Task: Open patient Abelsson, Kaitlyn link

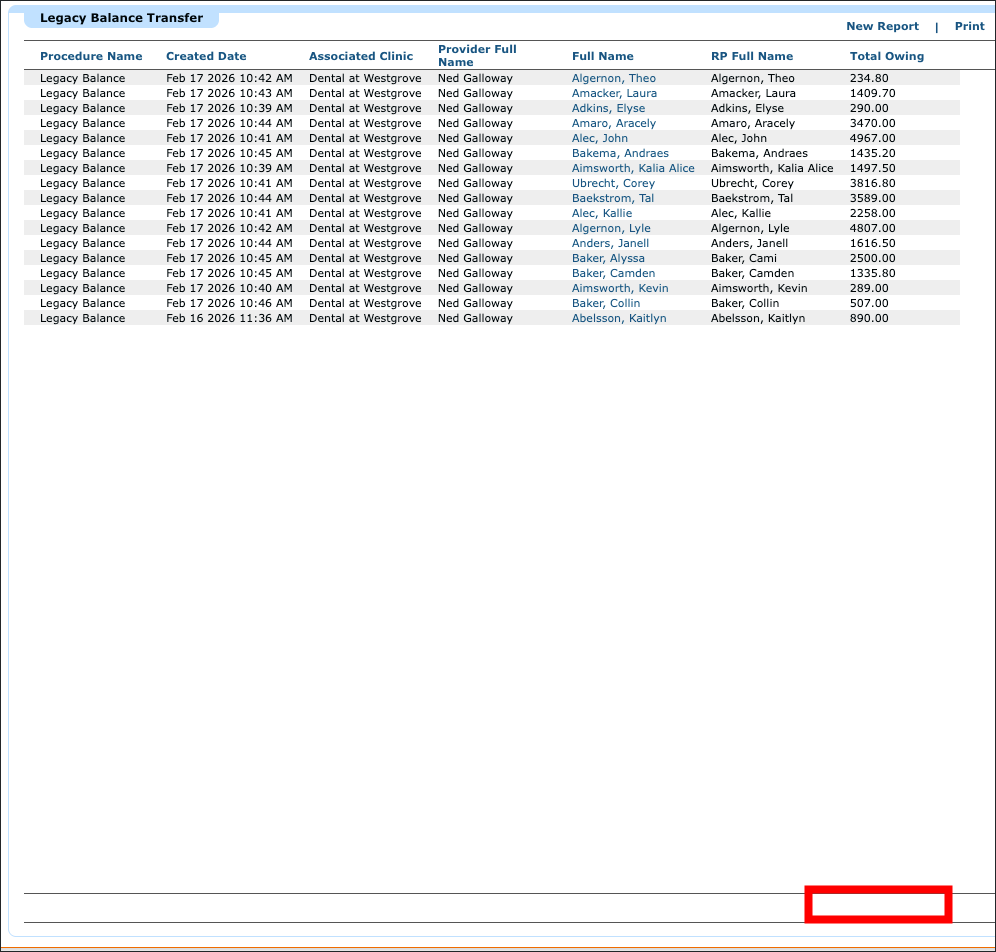Action: 619,318
